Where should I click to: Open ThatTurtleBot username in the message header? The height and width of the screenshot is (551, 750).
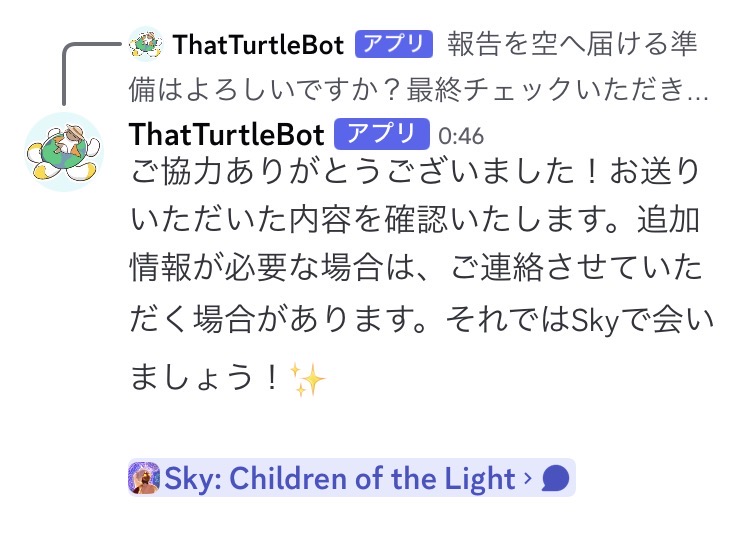click(227, 135)
